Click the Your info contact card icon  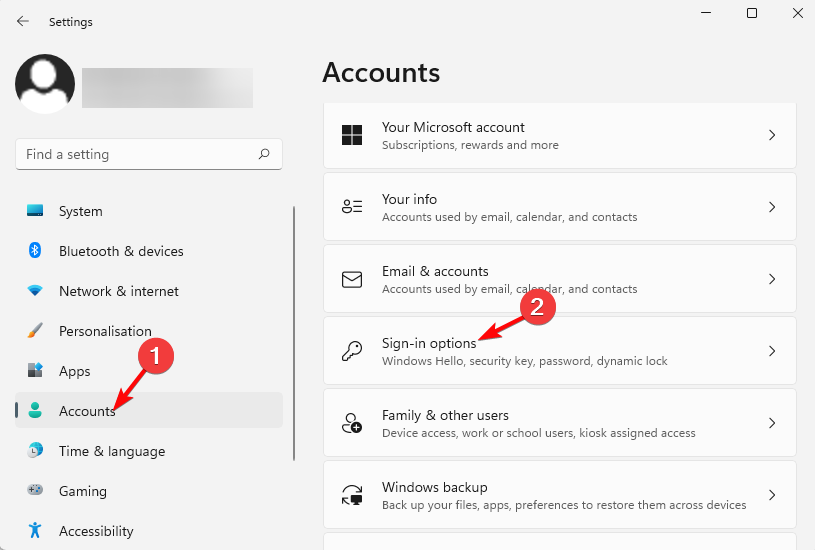[352, 207]
